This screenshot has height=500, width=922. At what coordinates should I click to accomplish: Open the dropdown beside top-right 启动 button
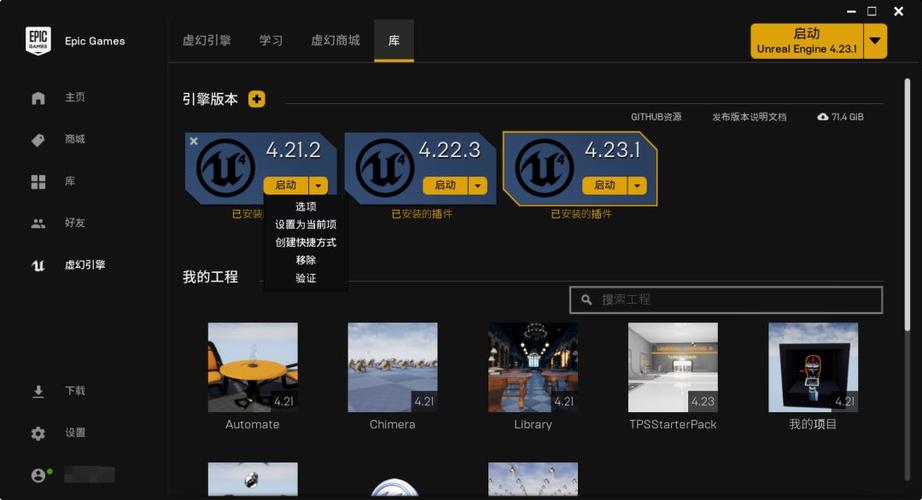tap(875, 41)
